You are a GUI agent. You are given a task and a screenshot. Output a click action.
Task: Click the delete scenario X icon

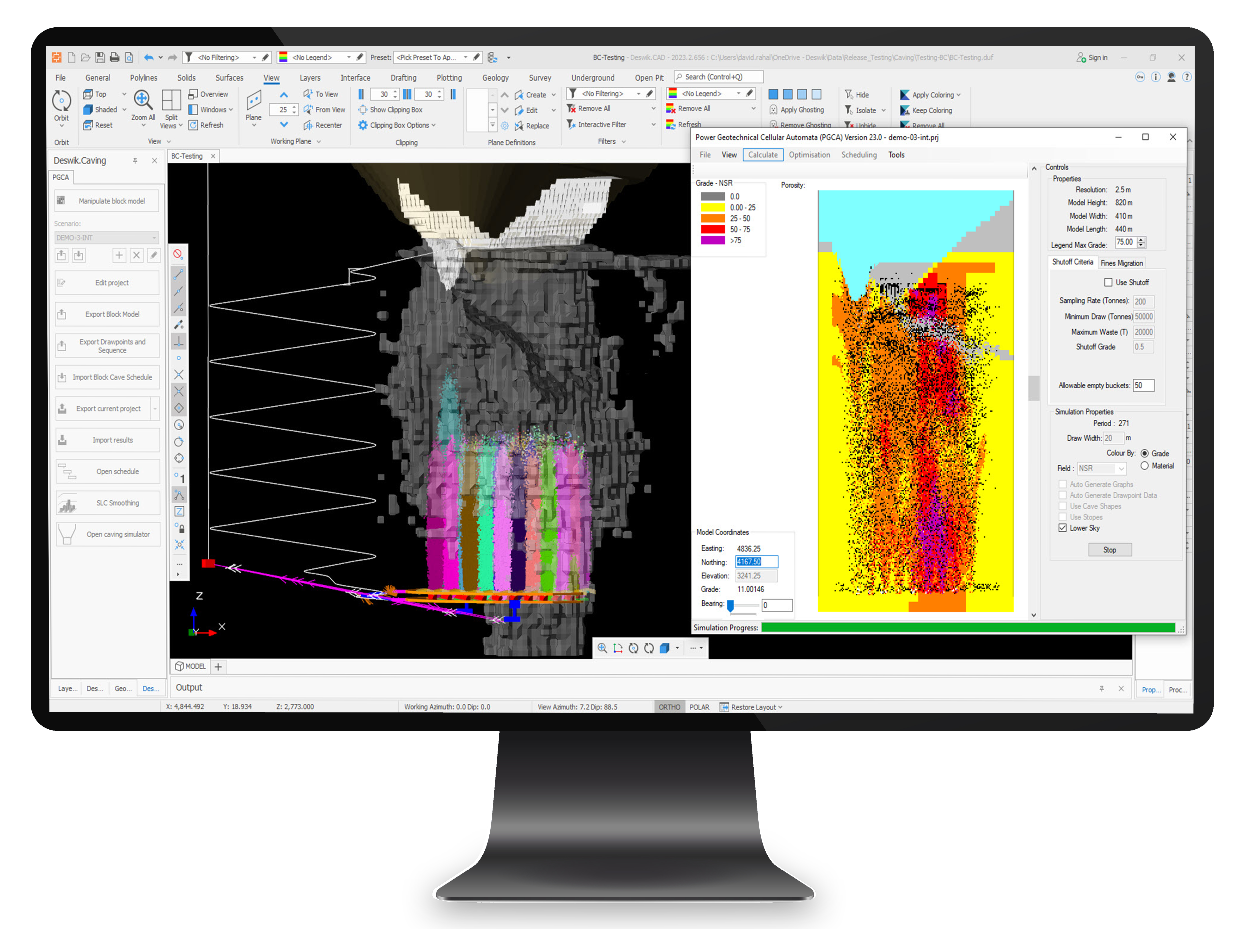pyautogui.click(x=136, y=256)
